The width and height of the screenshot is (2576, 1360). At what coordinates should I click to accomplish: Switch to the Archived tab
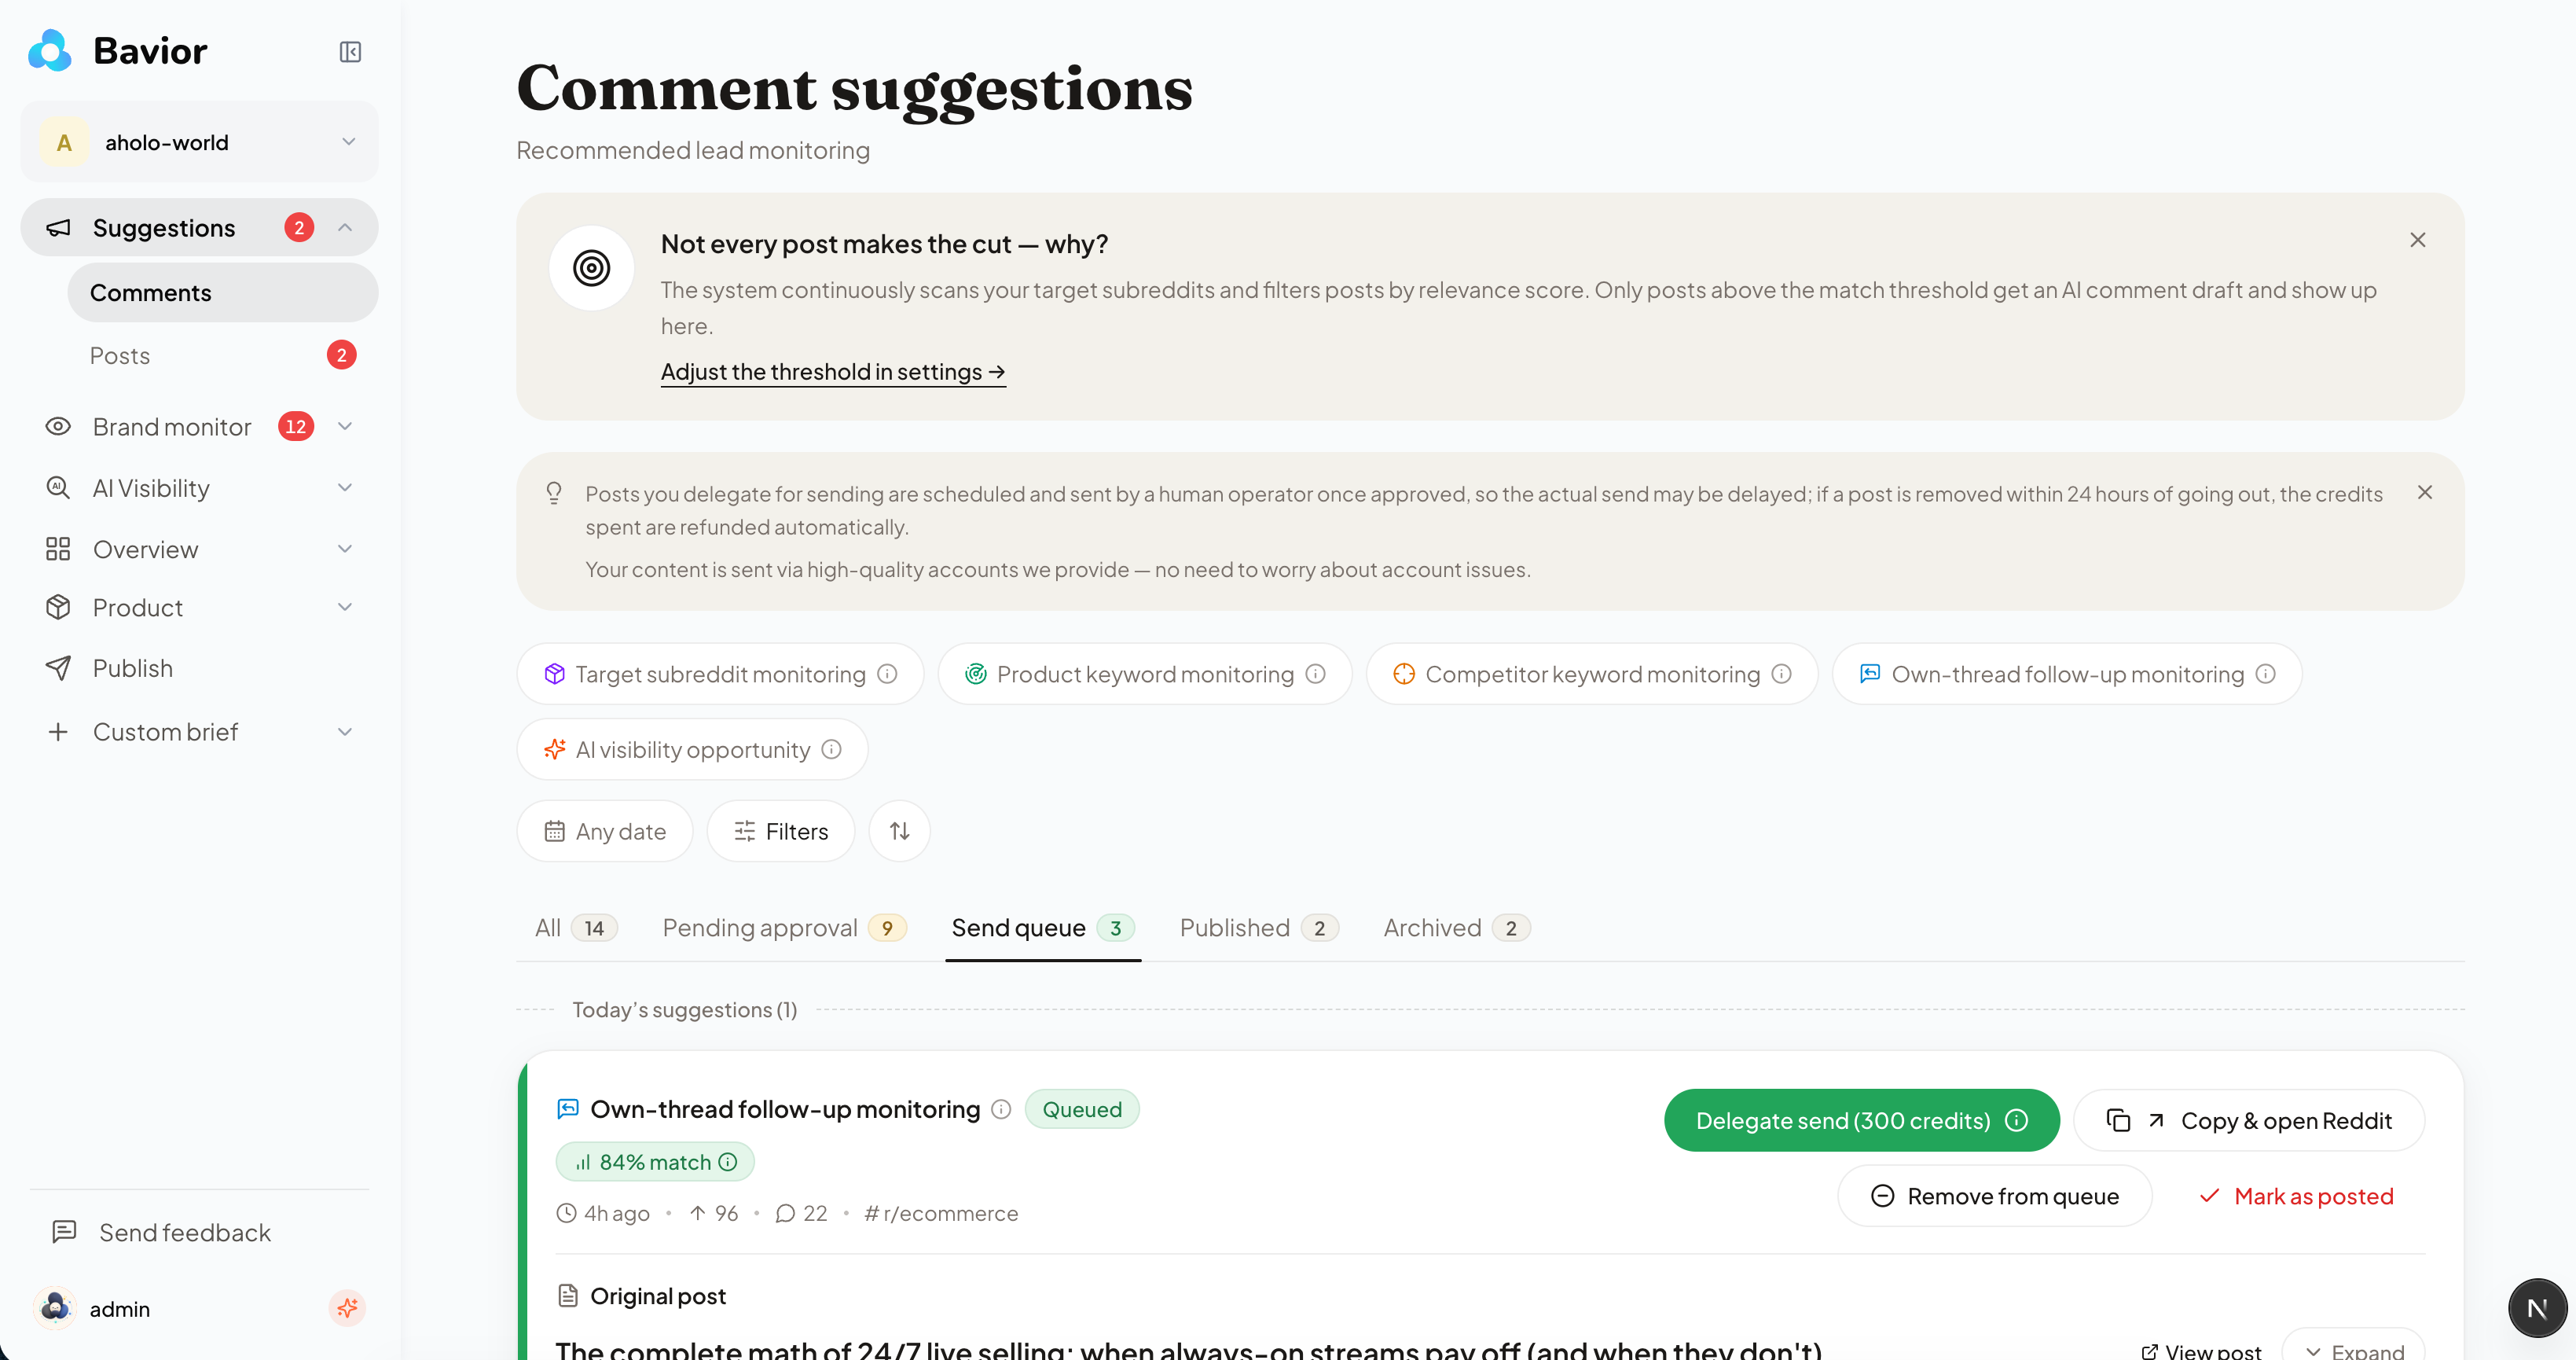[x=1456, y=928]
